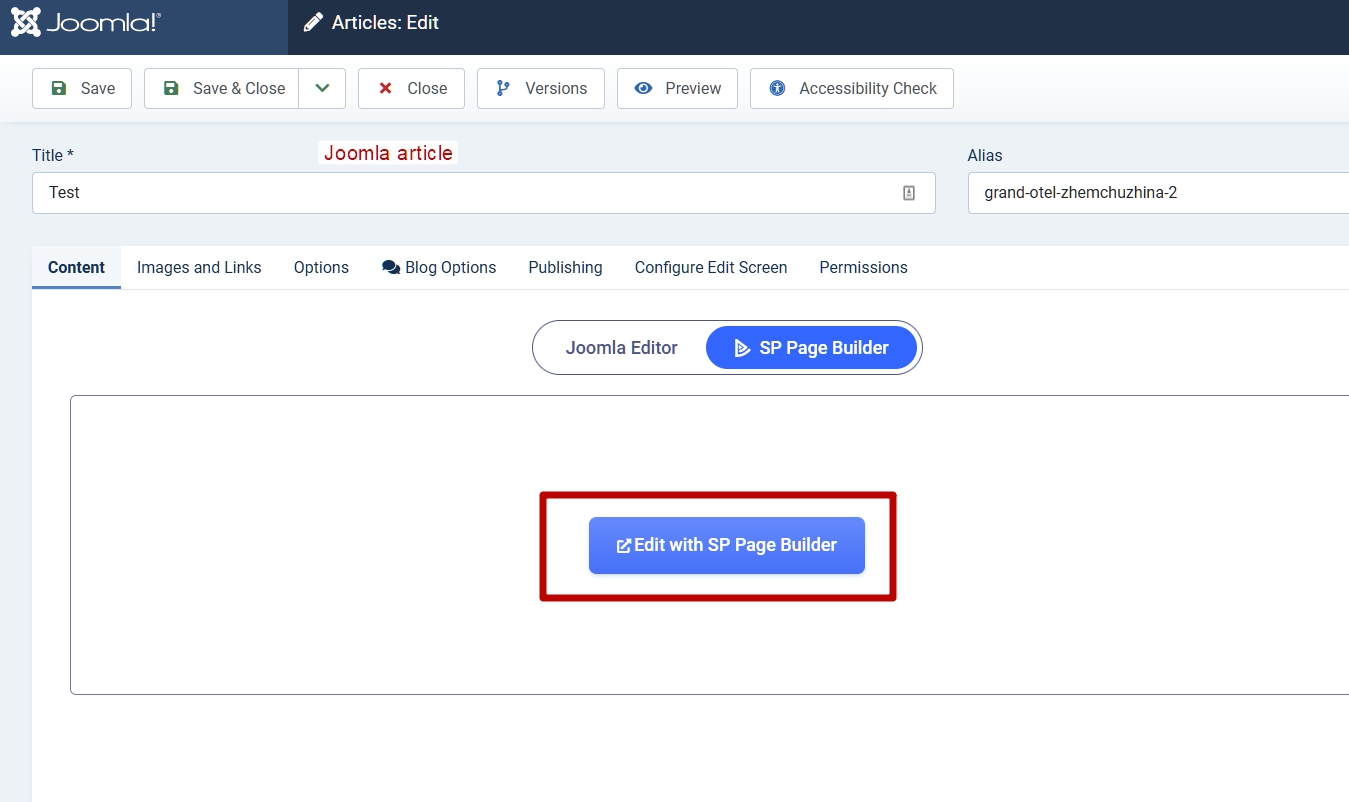Expand the Save & Close dropdown arrow

click(x=322, y=88)
